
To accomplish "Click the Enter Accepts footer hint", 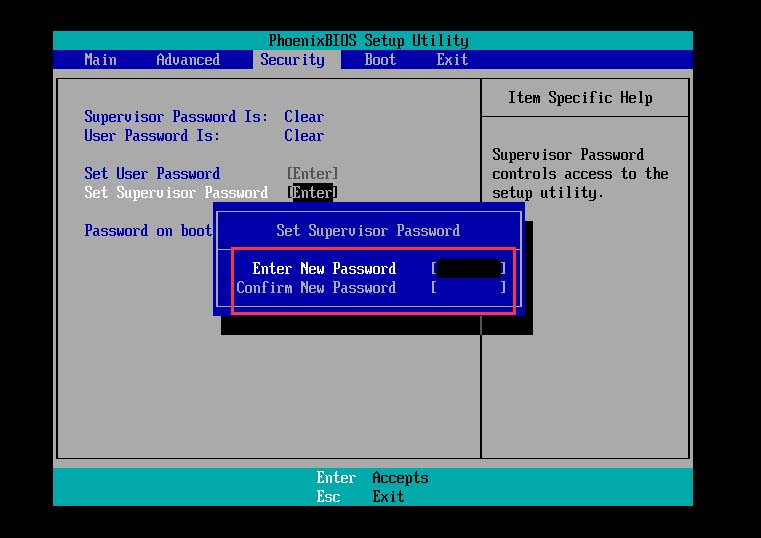I will click(372, 478).
